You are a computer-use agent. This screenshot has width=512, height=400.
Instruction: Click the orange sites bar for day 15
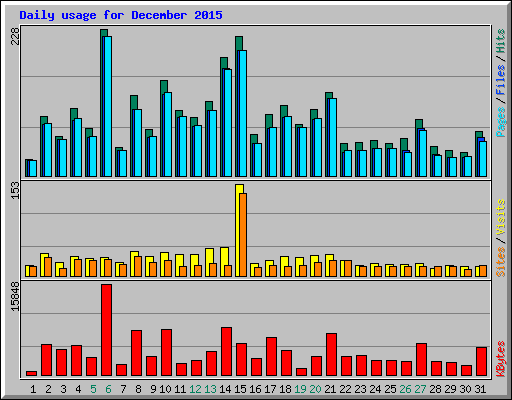tap(243, 235)
